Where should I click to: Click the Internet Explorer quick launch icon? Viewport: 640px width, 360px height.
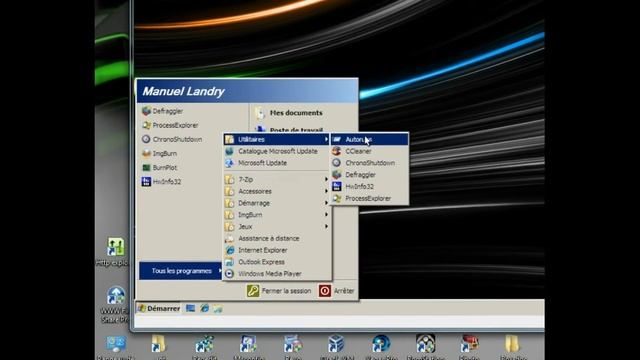pos(204,309)
